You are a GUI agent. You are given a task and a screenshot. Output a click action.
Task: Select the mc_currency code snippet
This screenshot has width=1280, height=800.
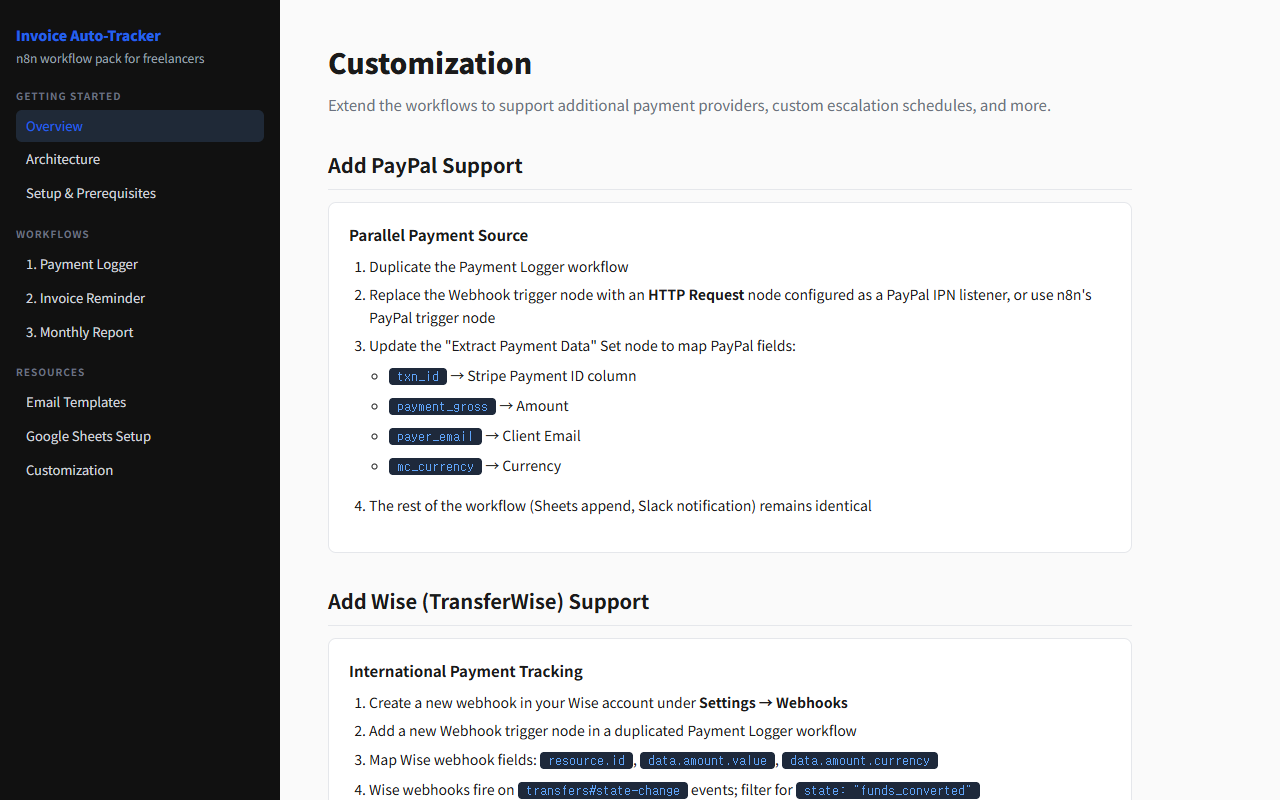pyautogui.click(x=435, y=466)
